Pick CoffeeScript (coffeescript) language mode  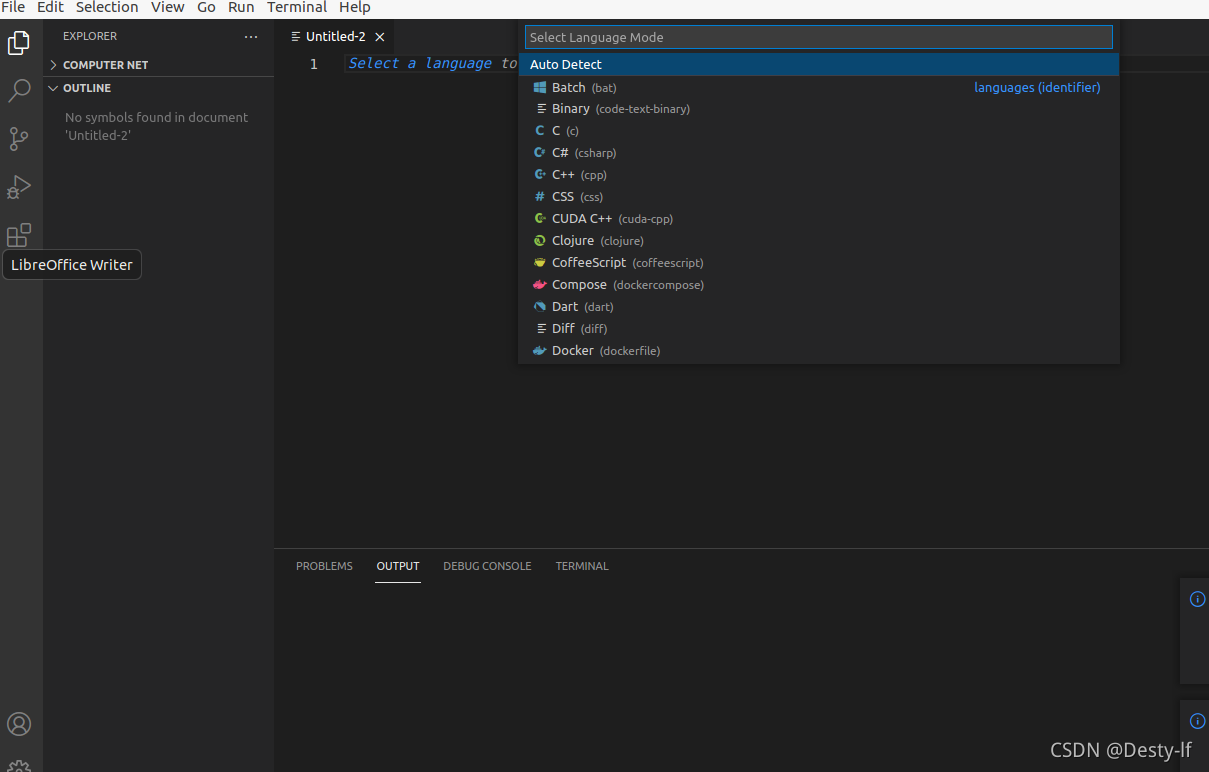tap(818, 263)
